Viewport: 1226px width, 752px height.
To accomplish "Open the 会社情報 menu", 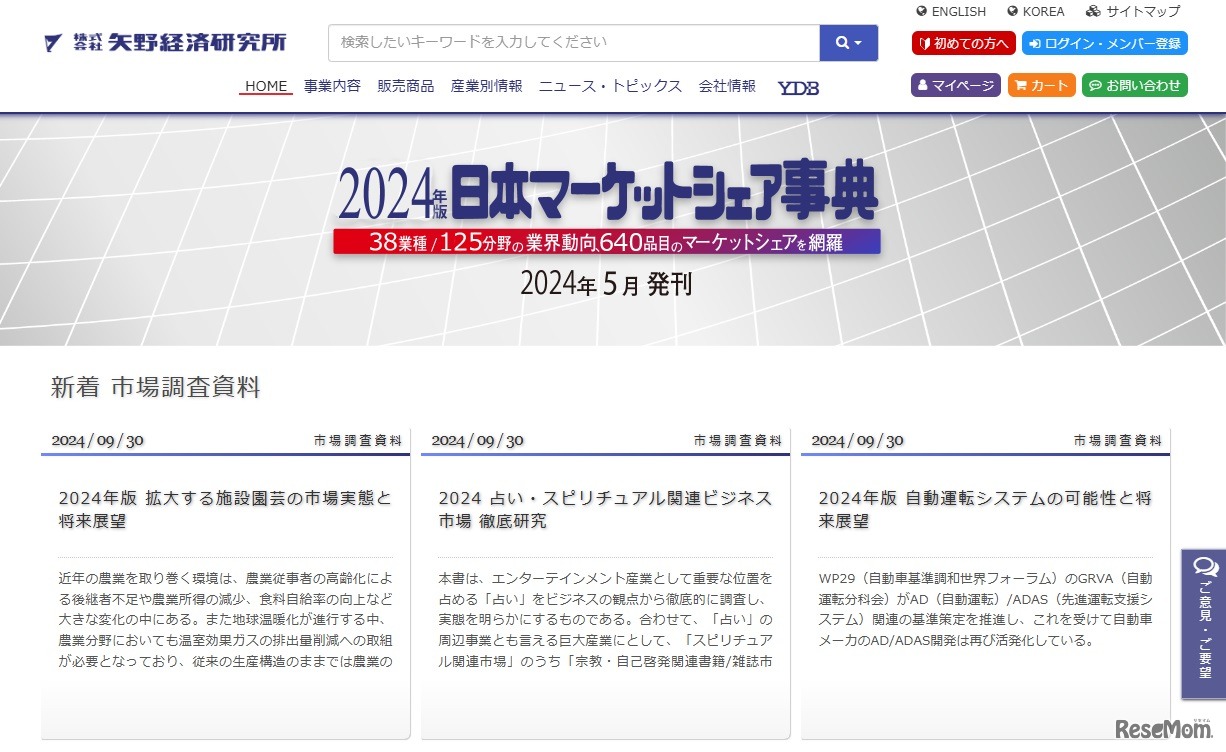I will pos(728,86).
